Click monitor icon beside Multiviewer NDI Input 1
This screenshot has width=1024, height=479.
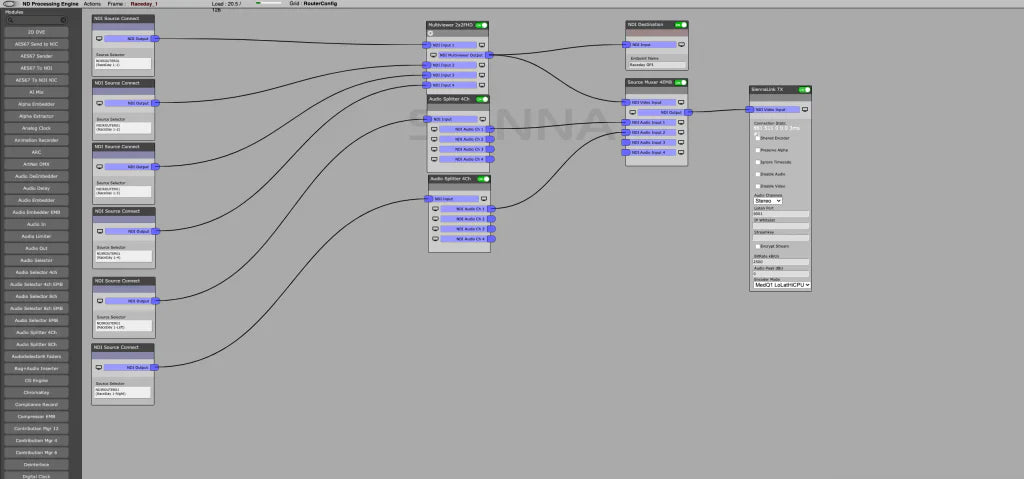482,45
